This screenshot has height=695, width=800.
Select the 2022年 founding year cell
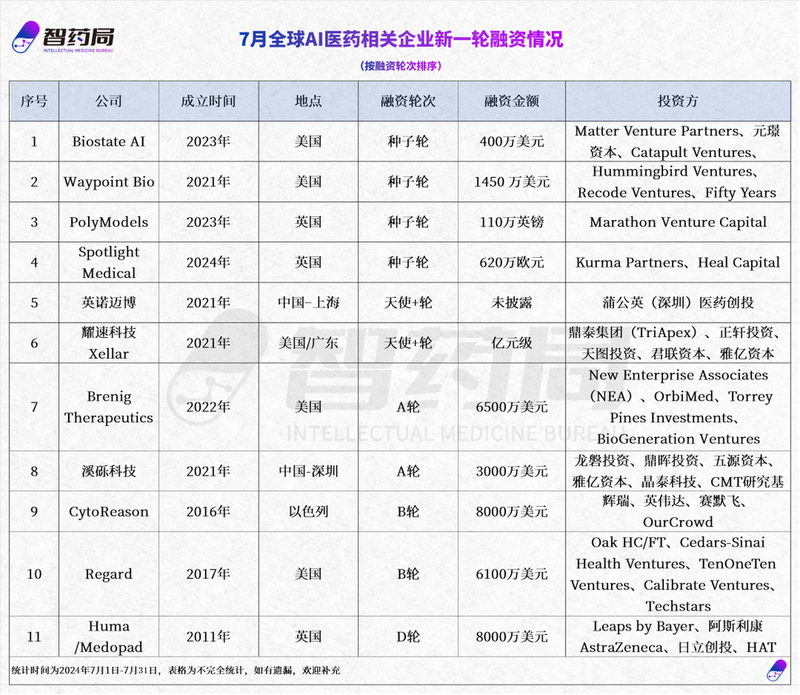(x=209, y=407)
